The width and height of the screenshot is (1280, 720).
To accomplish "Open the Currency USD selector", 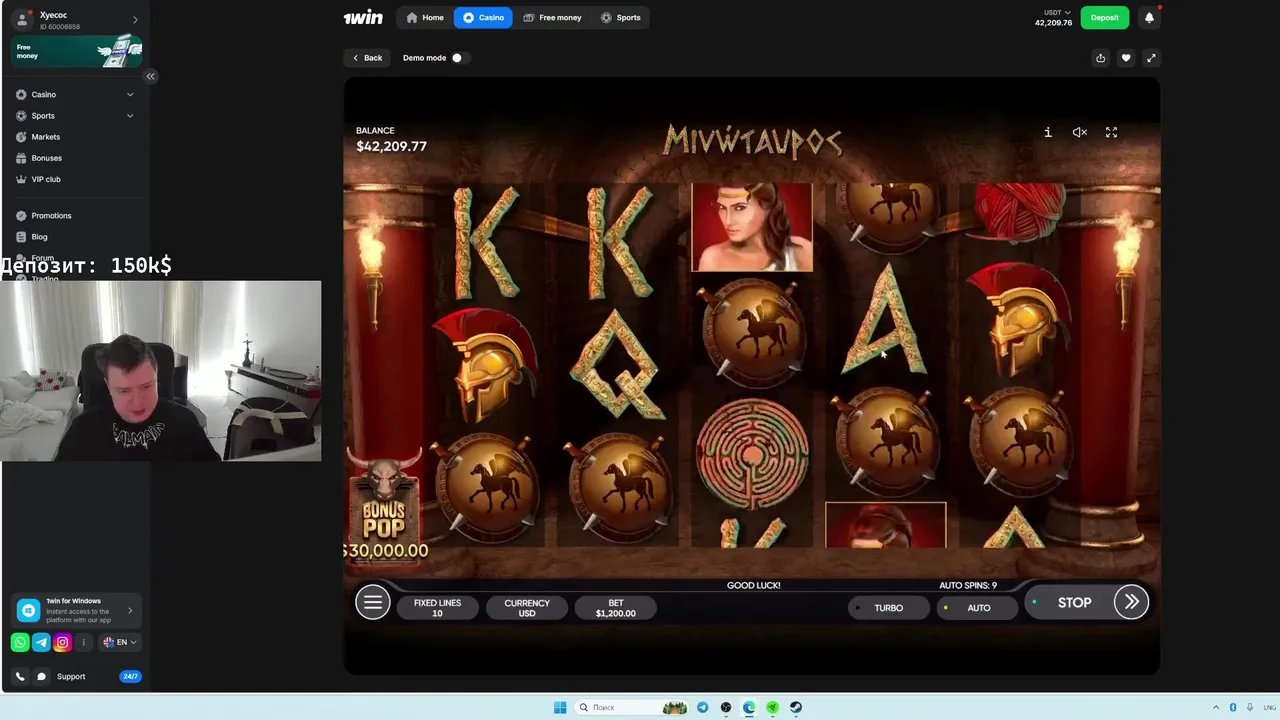I will [527, 608].
